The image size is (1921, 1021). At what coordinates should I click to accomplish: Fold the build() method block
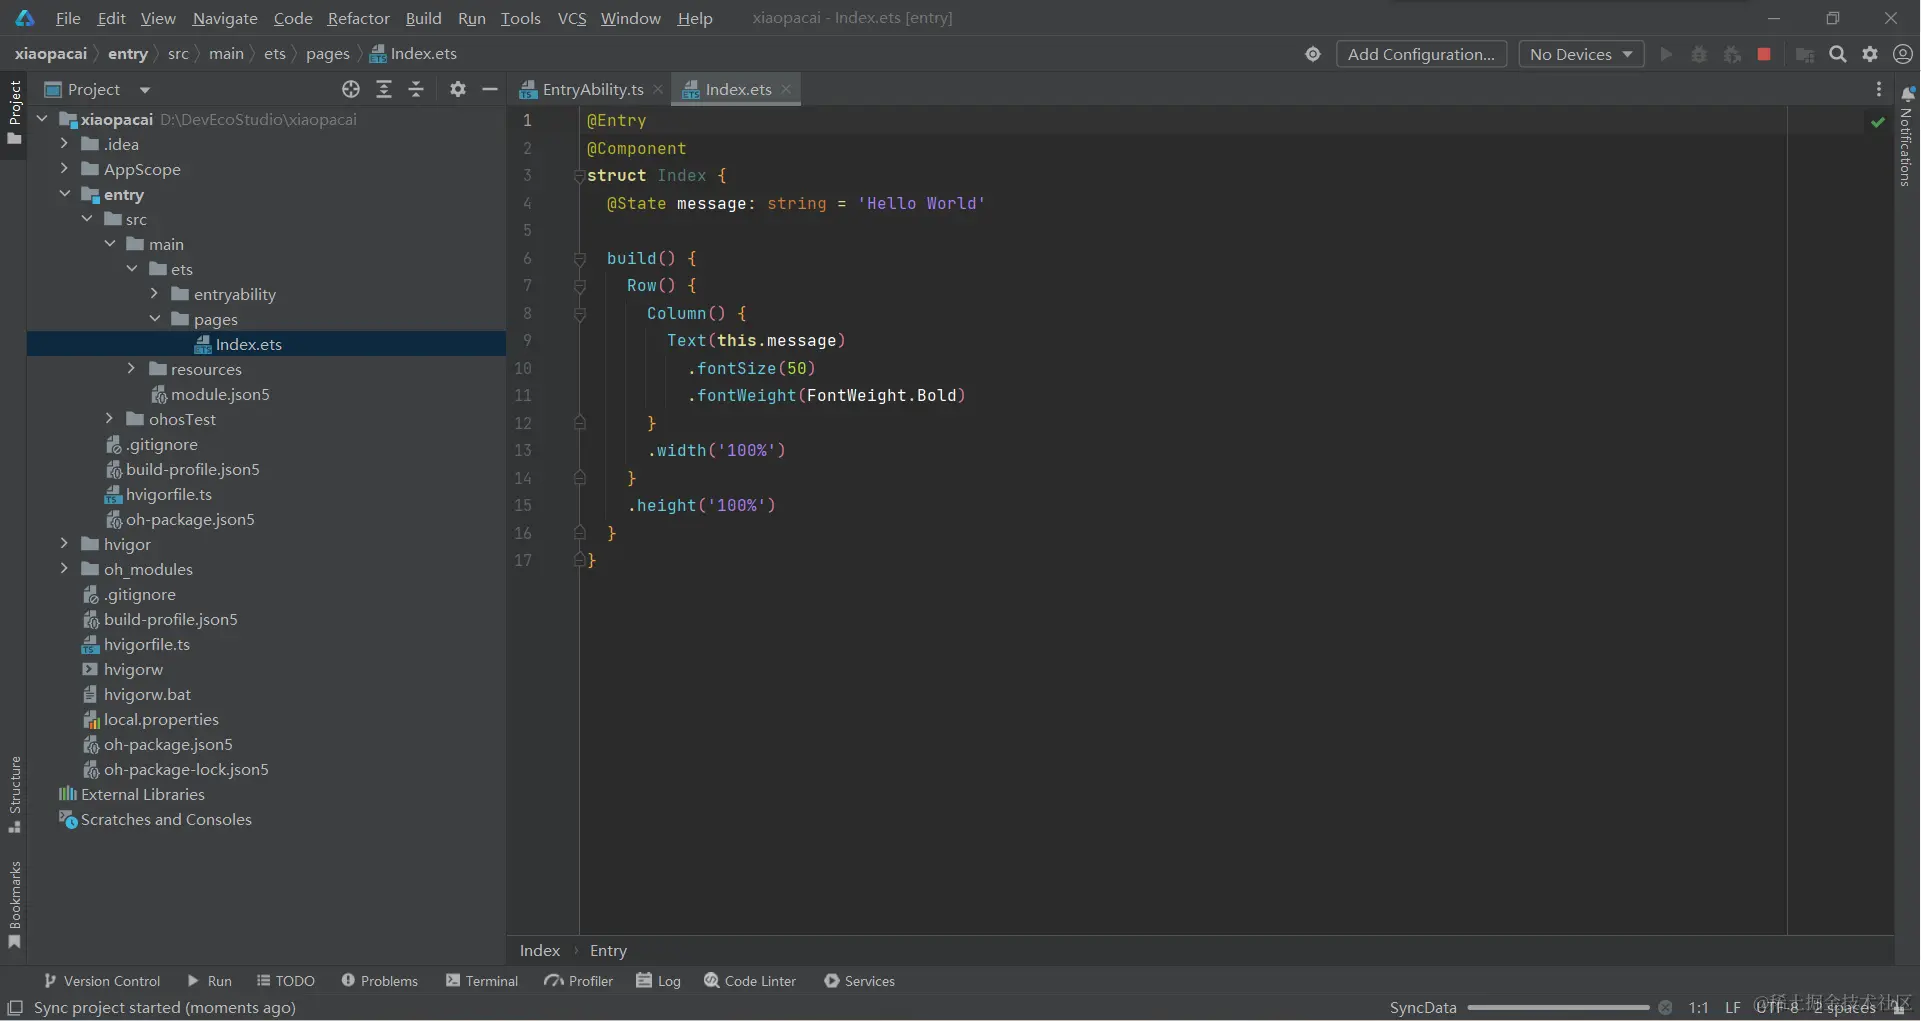(x=579, y=258)
